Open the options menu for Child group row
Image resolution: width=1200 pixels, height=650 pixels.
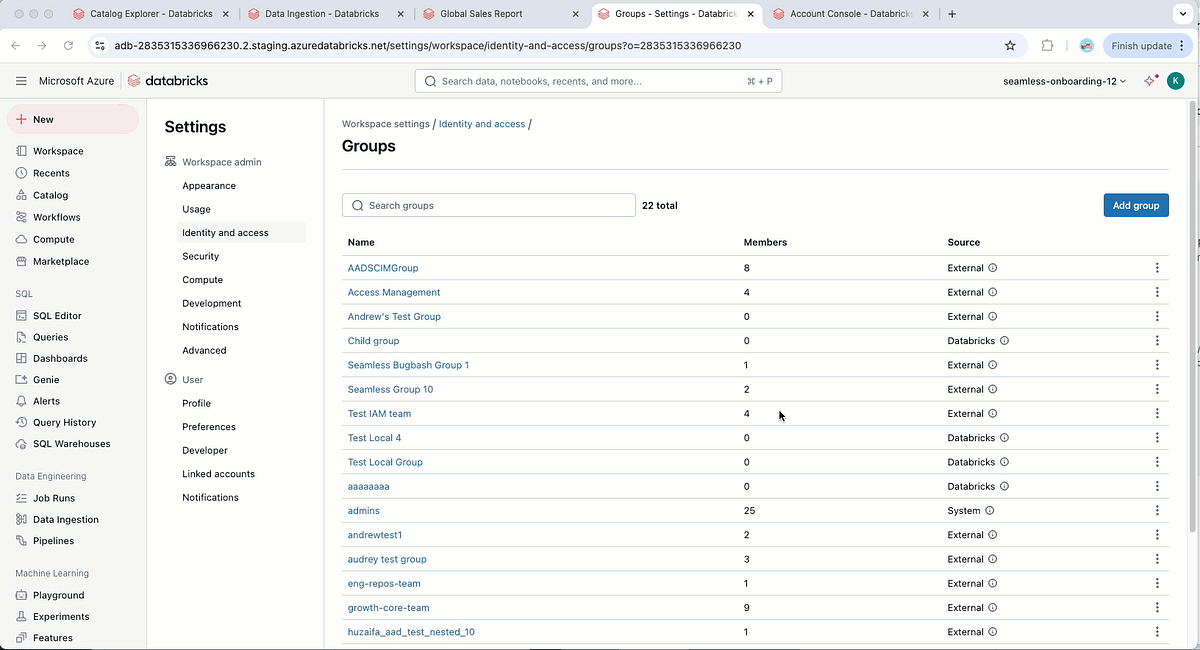[1157, 340]
